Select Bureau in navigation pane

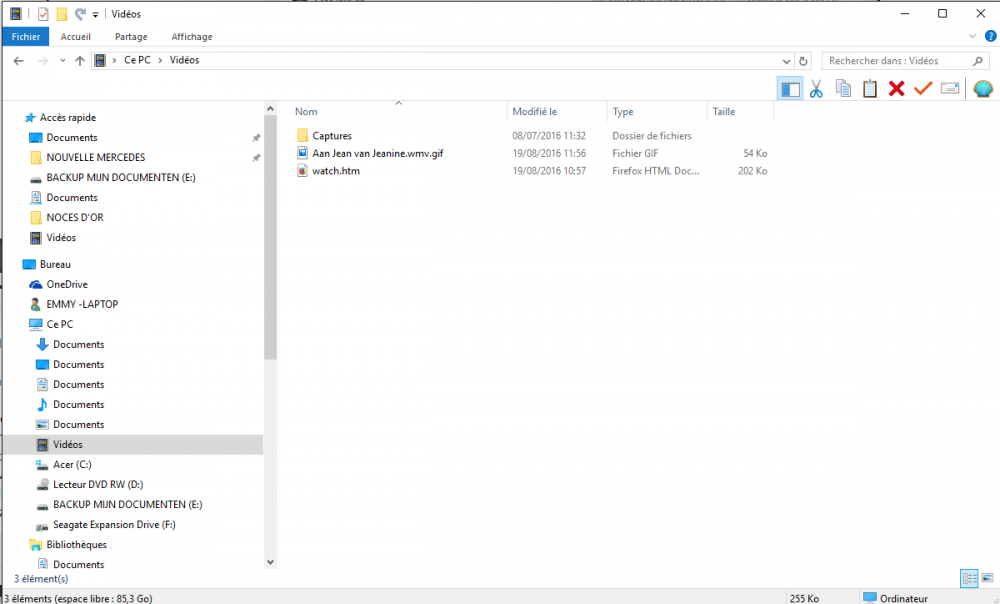(55, 264)
